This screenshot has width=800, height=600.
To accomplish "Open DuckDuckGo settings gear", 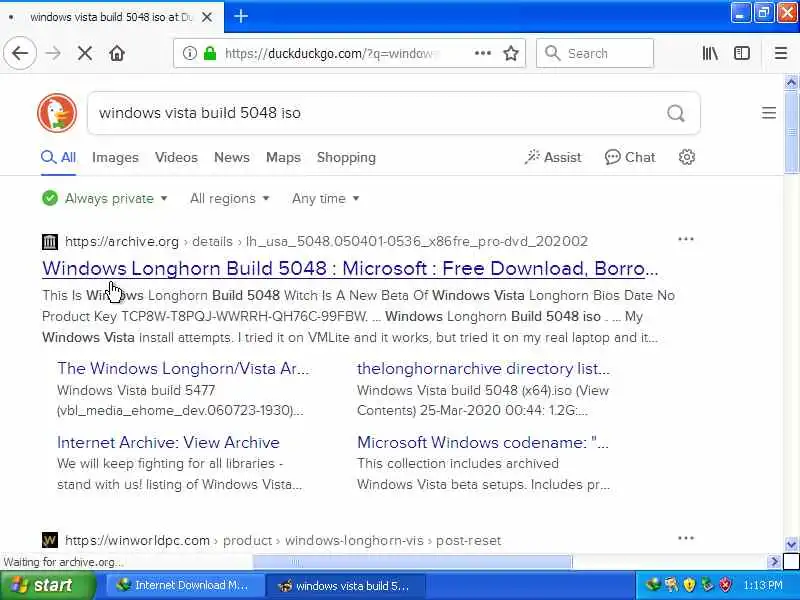I will (687, 157).
